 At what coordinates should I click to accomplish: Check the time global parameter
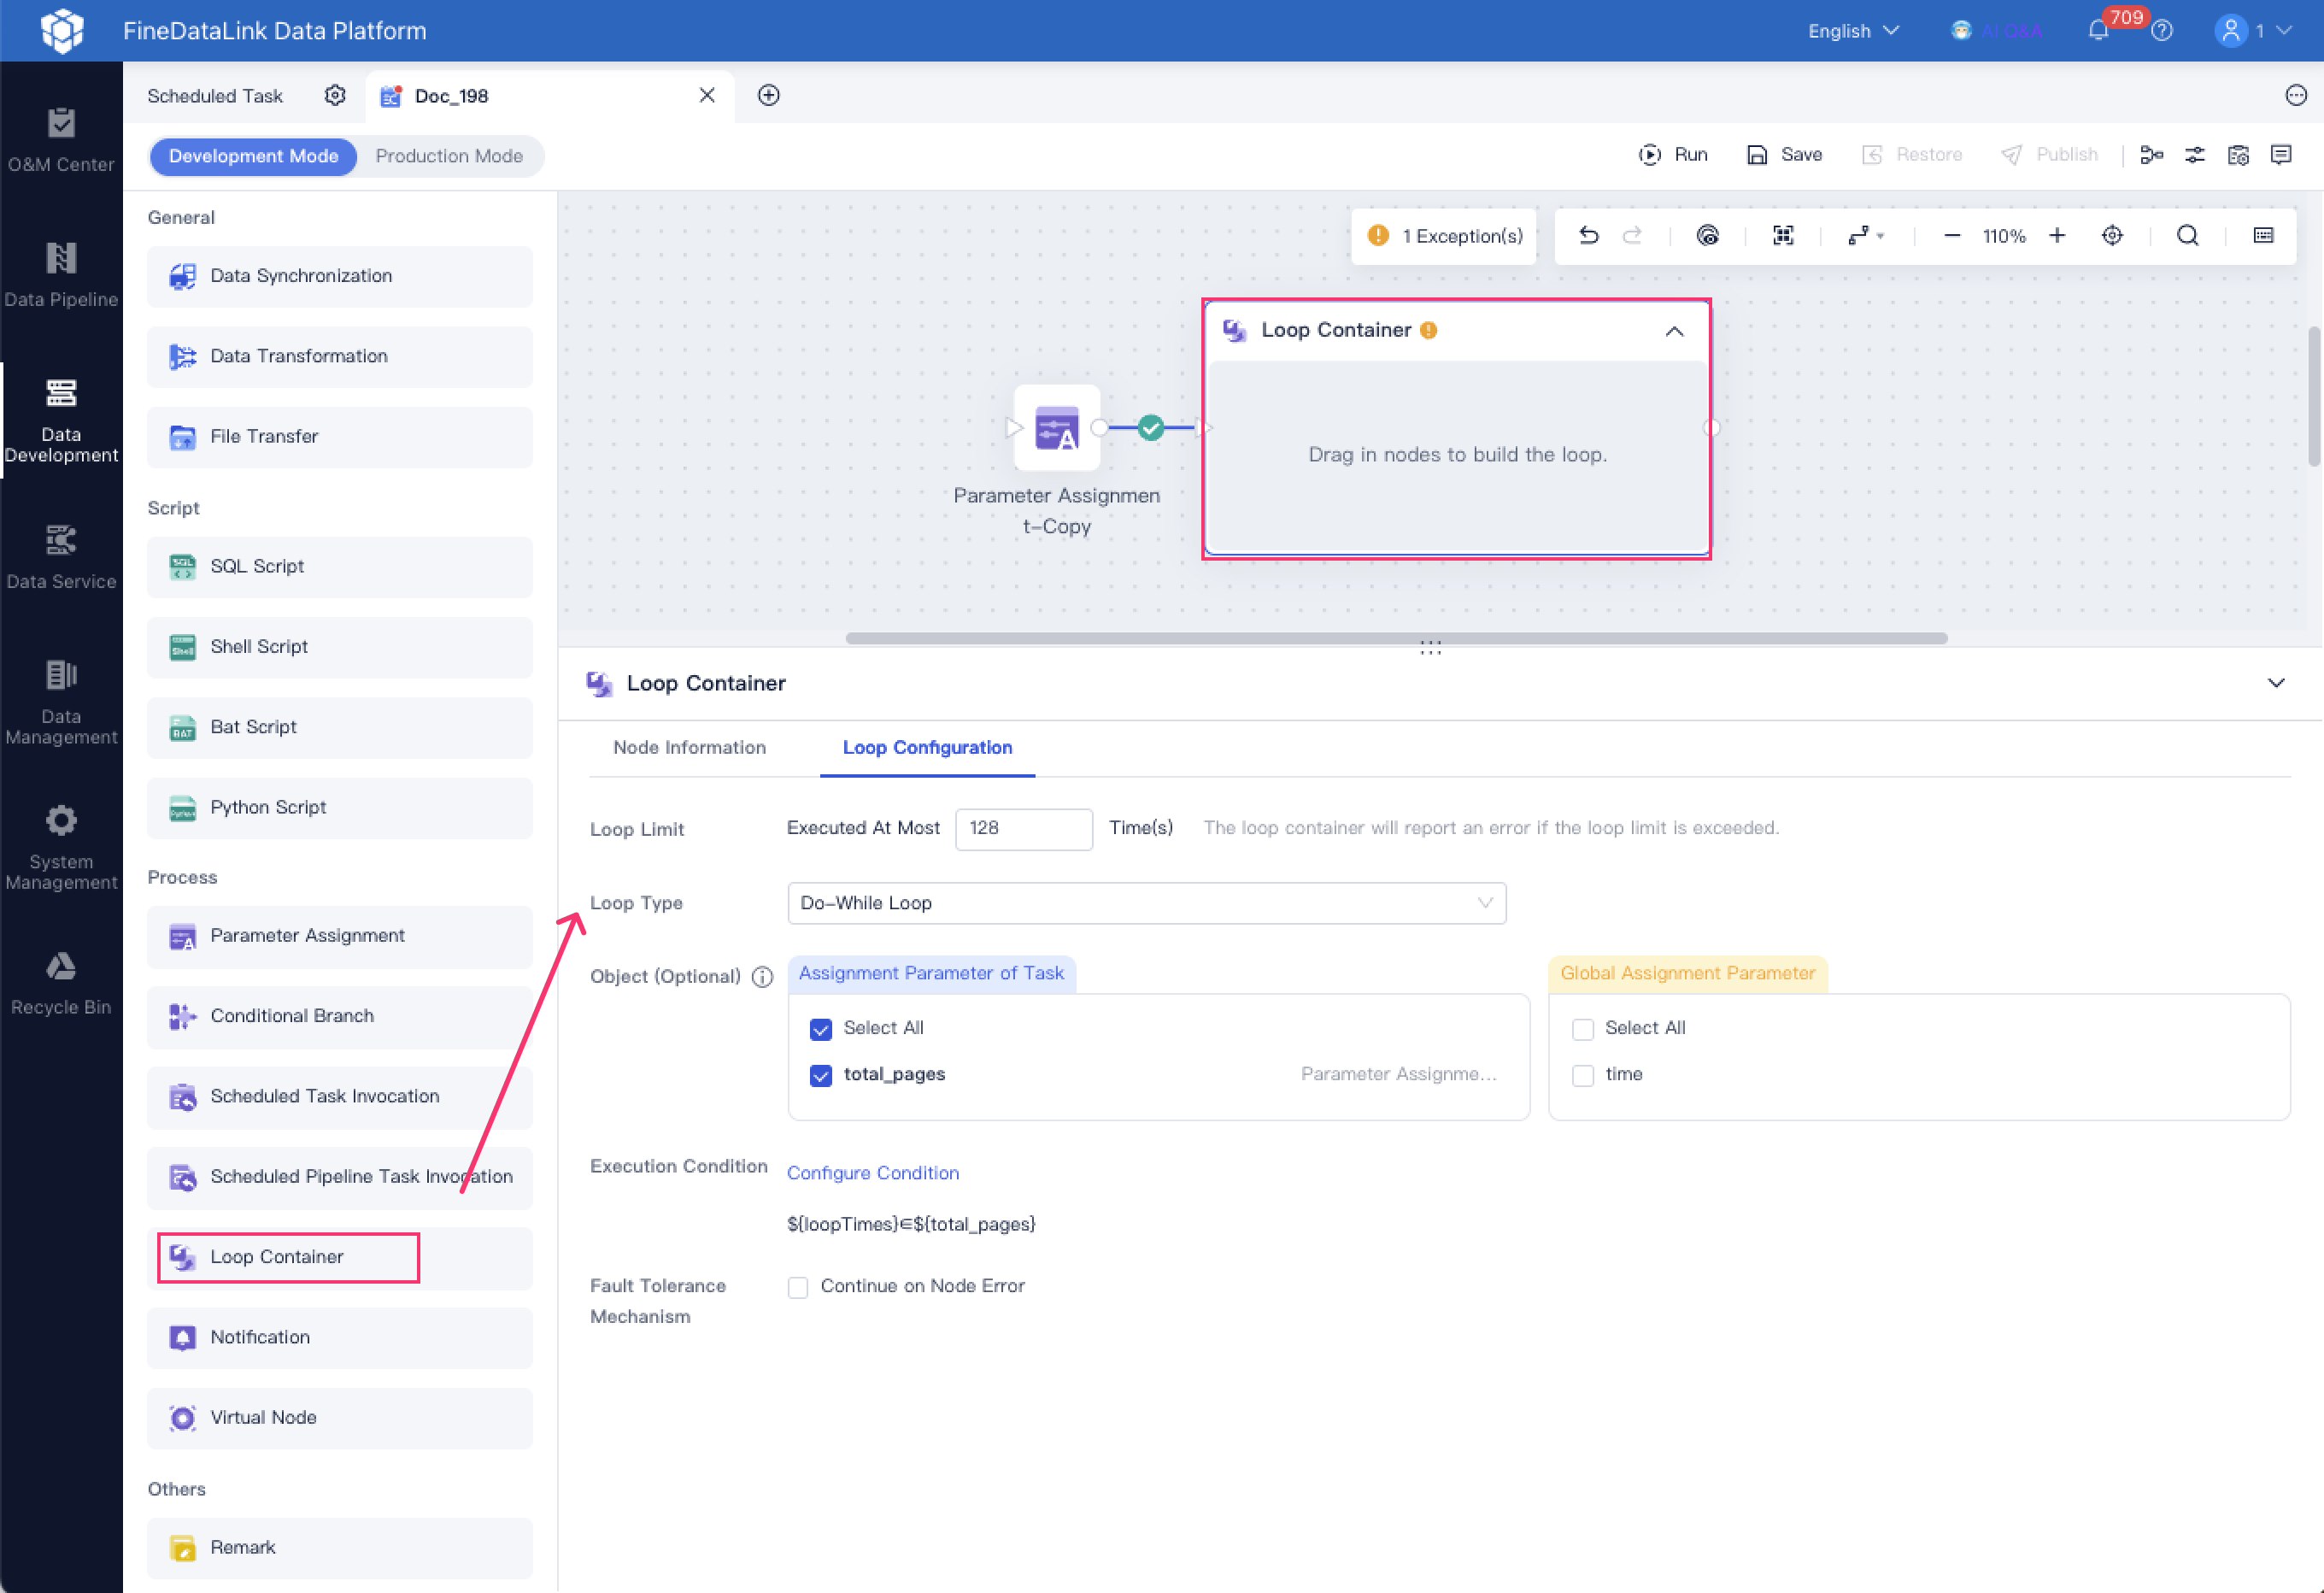coord(1582,1075)
